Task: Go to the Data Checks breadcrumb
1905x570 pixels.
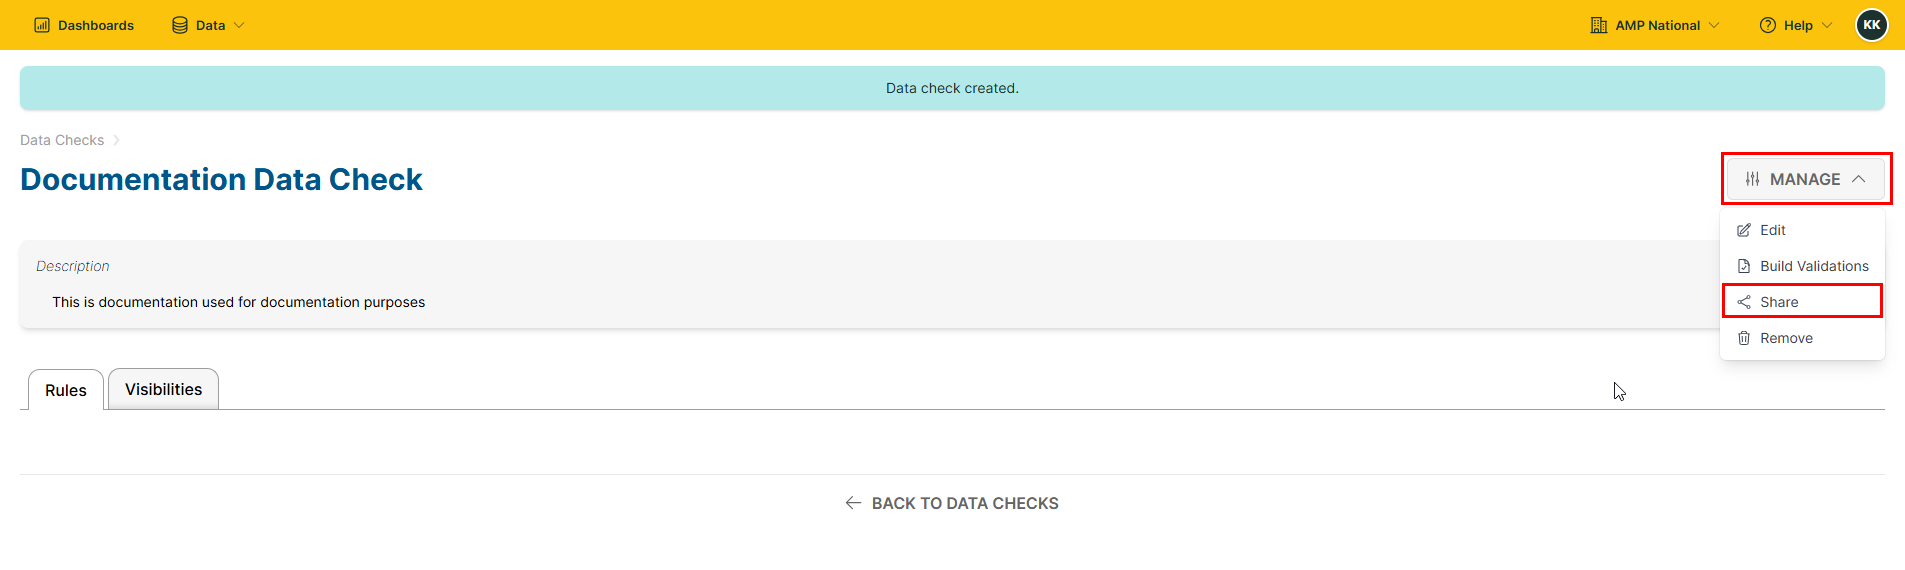Action: tap(62, 140)
